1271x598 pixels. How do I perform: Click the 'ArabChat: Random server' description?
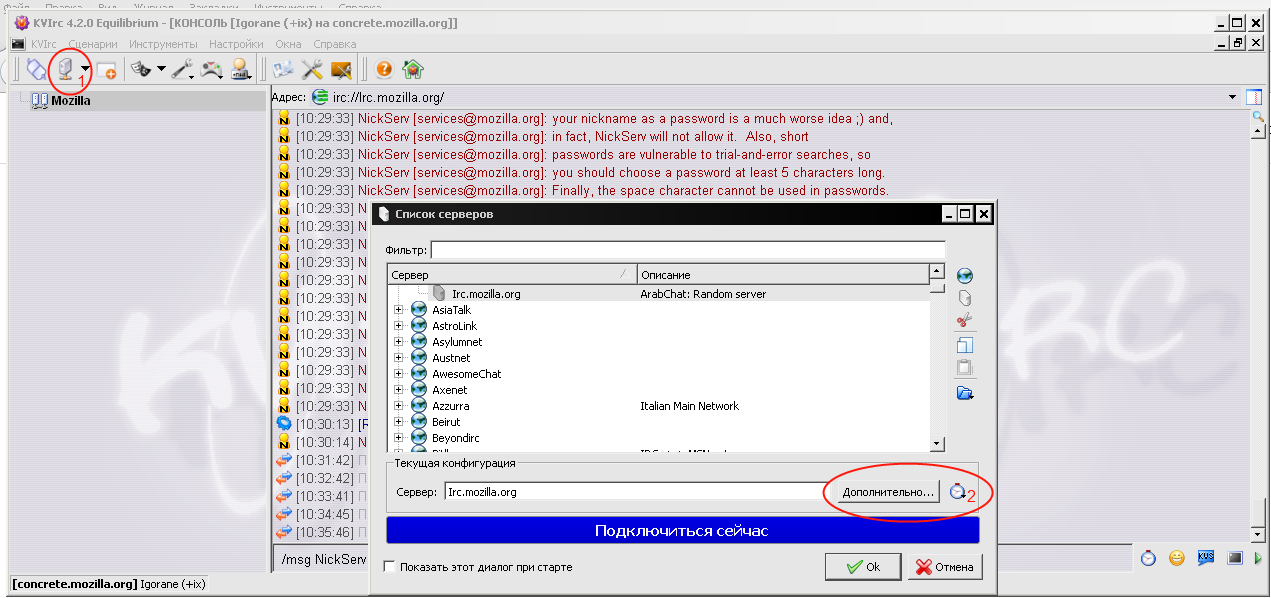(x=702, y=294)
